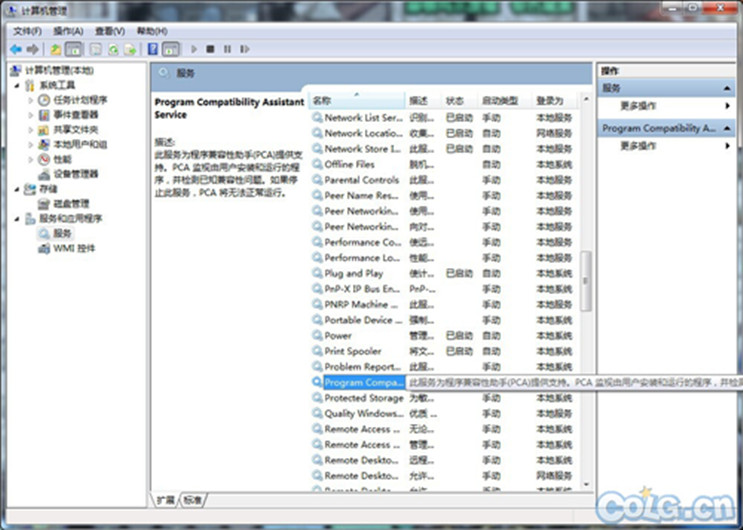Click the 事件查看器 tree icon
The height and width of the screenshot is (530, 743).
44,115
